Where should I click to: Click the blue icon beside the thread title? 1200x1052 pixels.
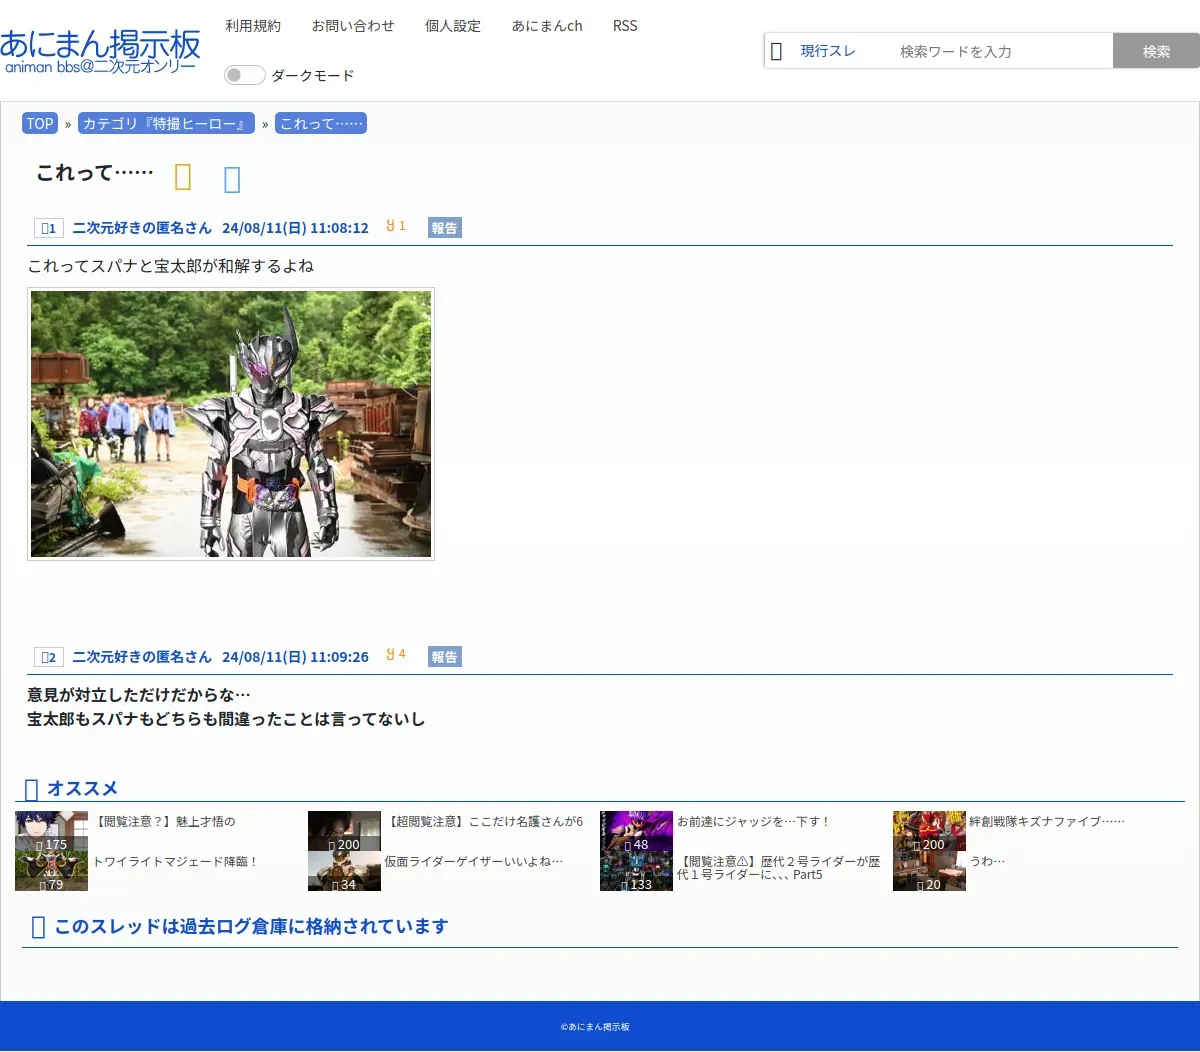[232, 179]
